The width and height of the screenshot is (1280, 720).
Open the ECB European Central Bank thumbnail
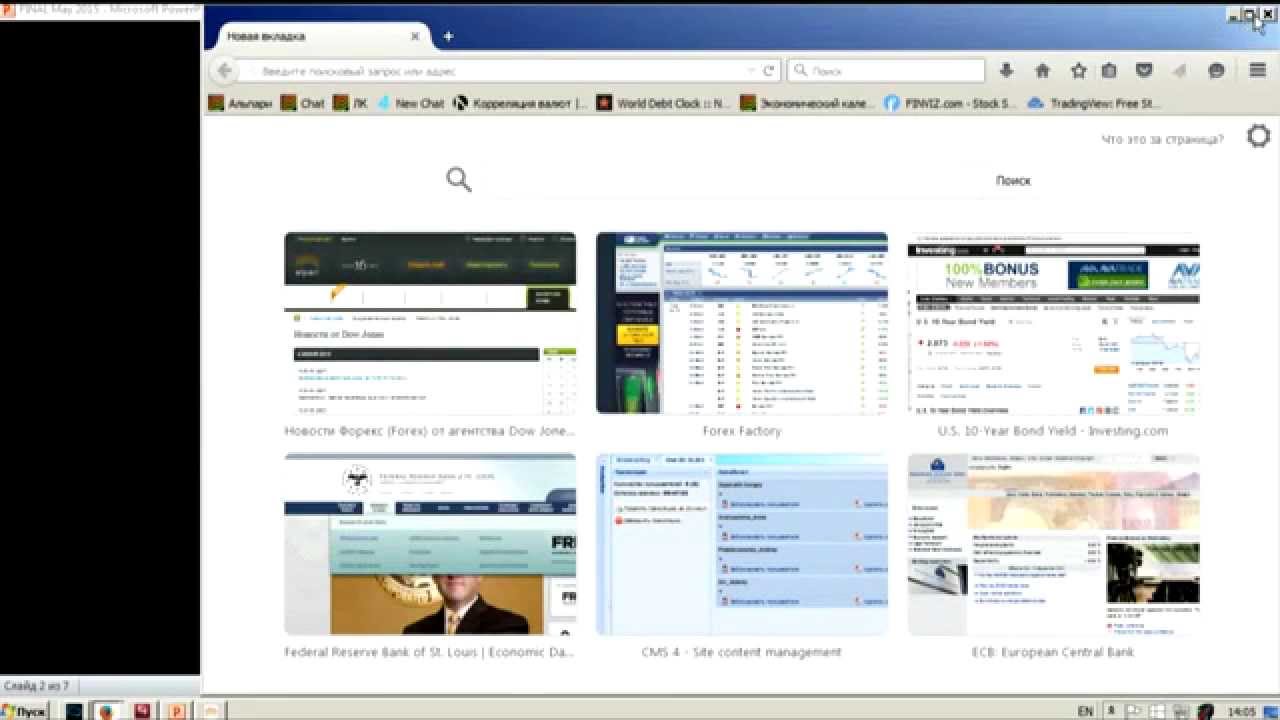pyautogui.click(x=1054, y=544)
